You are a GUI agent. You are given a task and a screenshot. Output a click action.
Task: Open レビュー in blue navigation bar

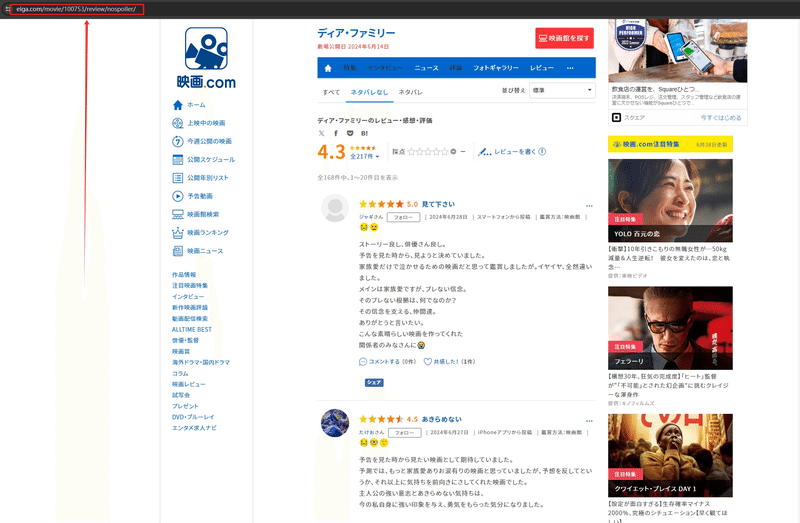coord(541,68)
